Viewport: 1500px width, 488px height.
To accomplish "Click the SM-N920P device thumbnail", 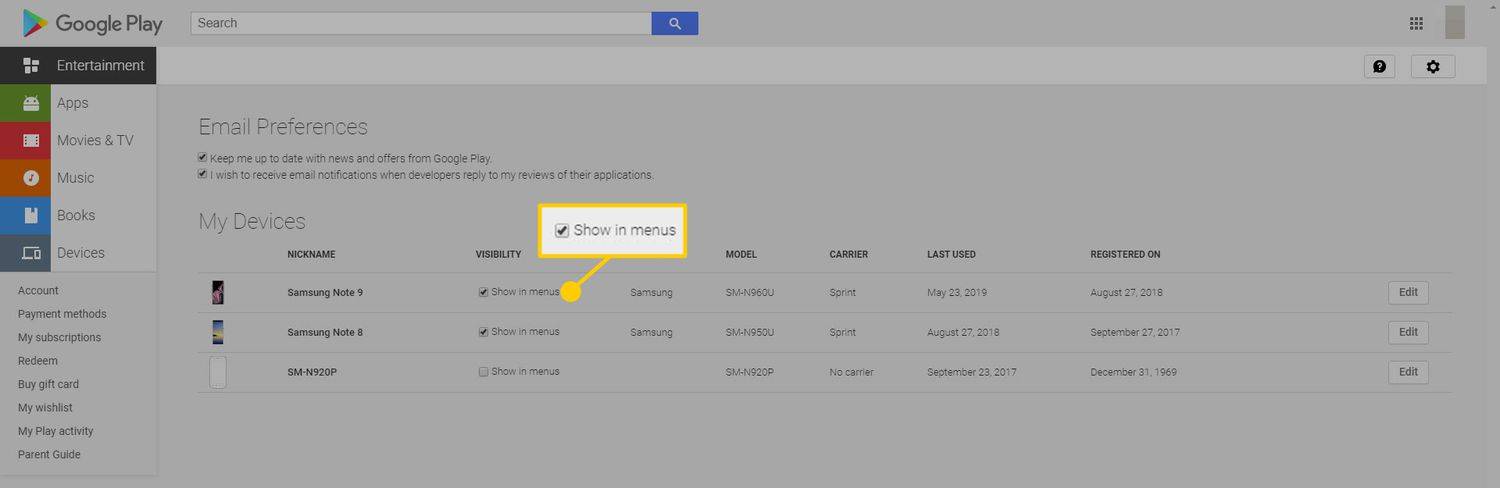I will point(217,372).
